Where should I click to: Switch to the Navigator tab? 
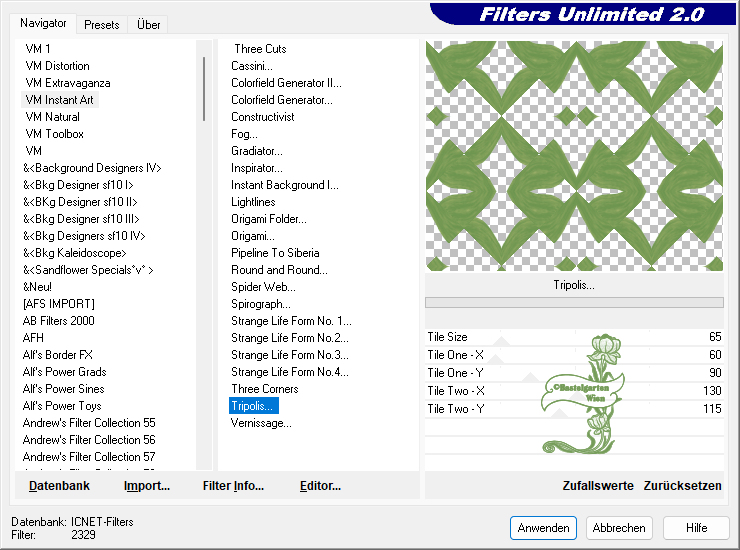coord(43,23)
